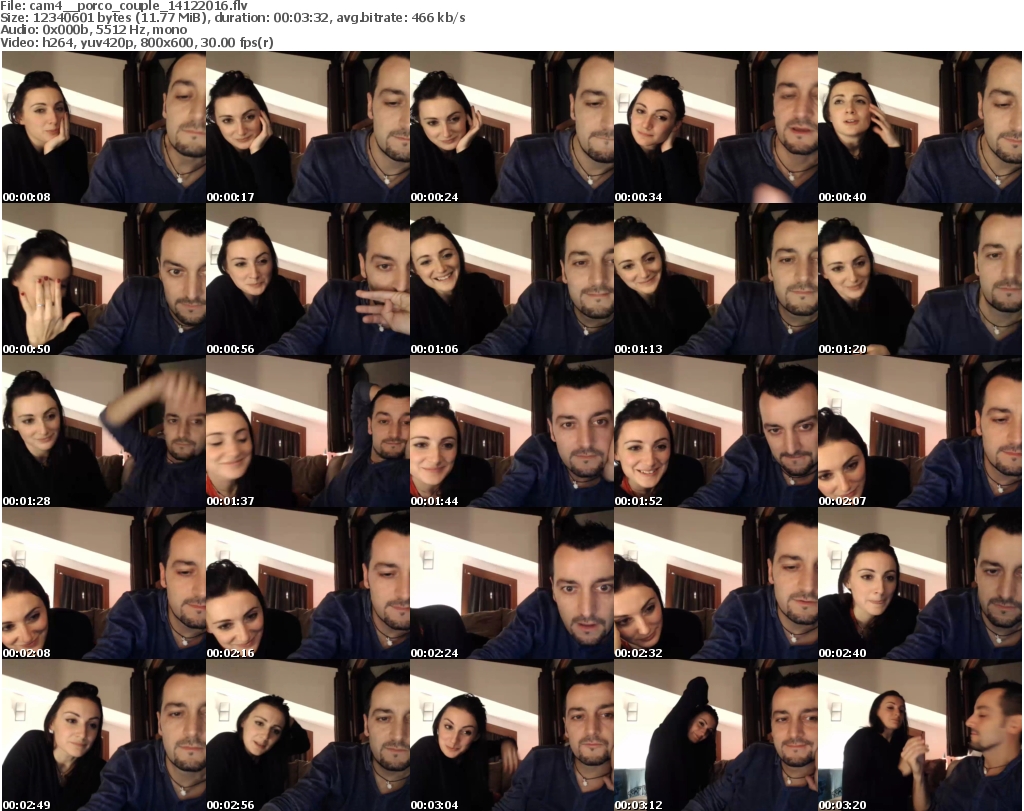Select the thumbnail timestamped 00:01:52

716,432
